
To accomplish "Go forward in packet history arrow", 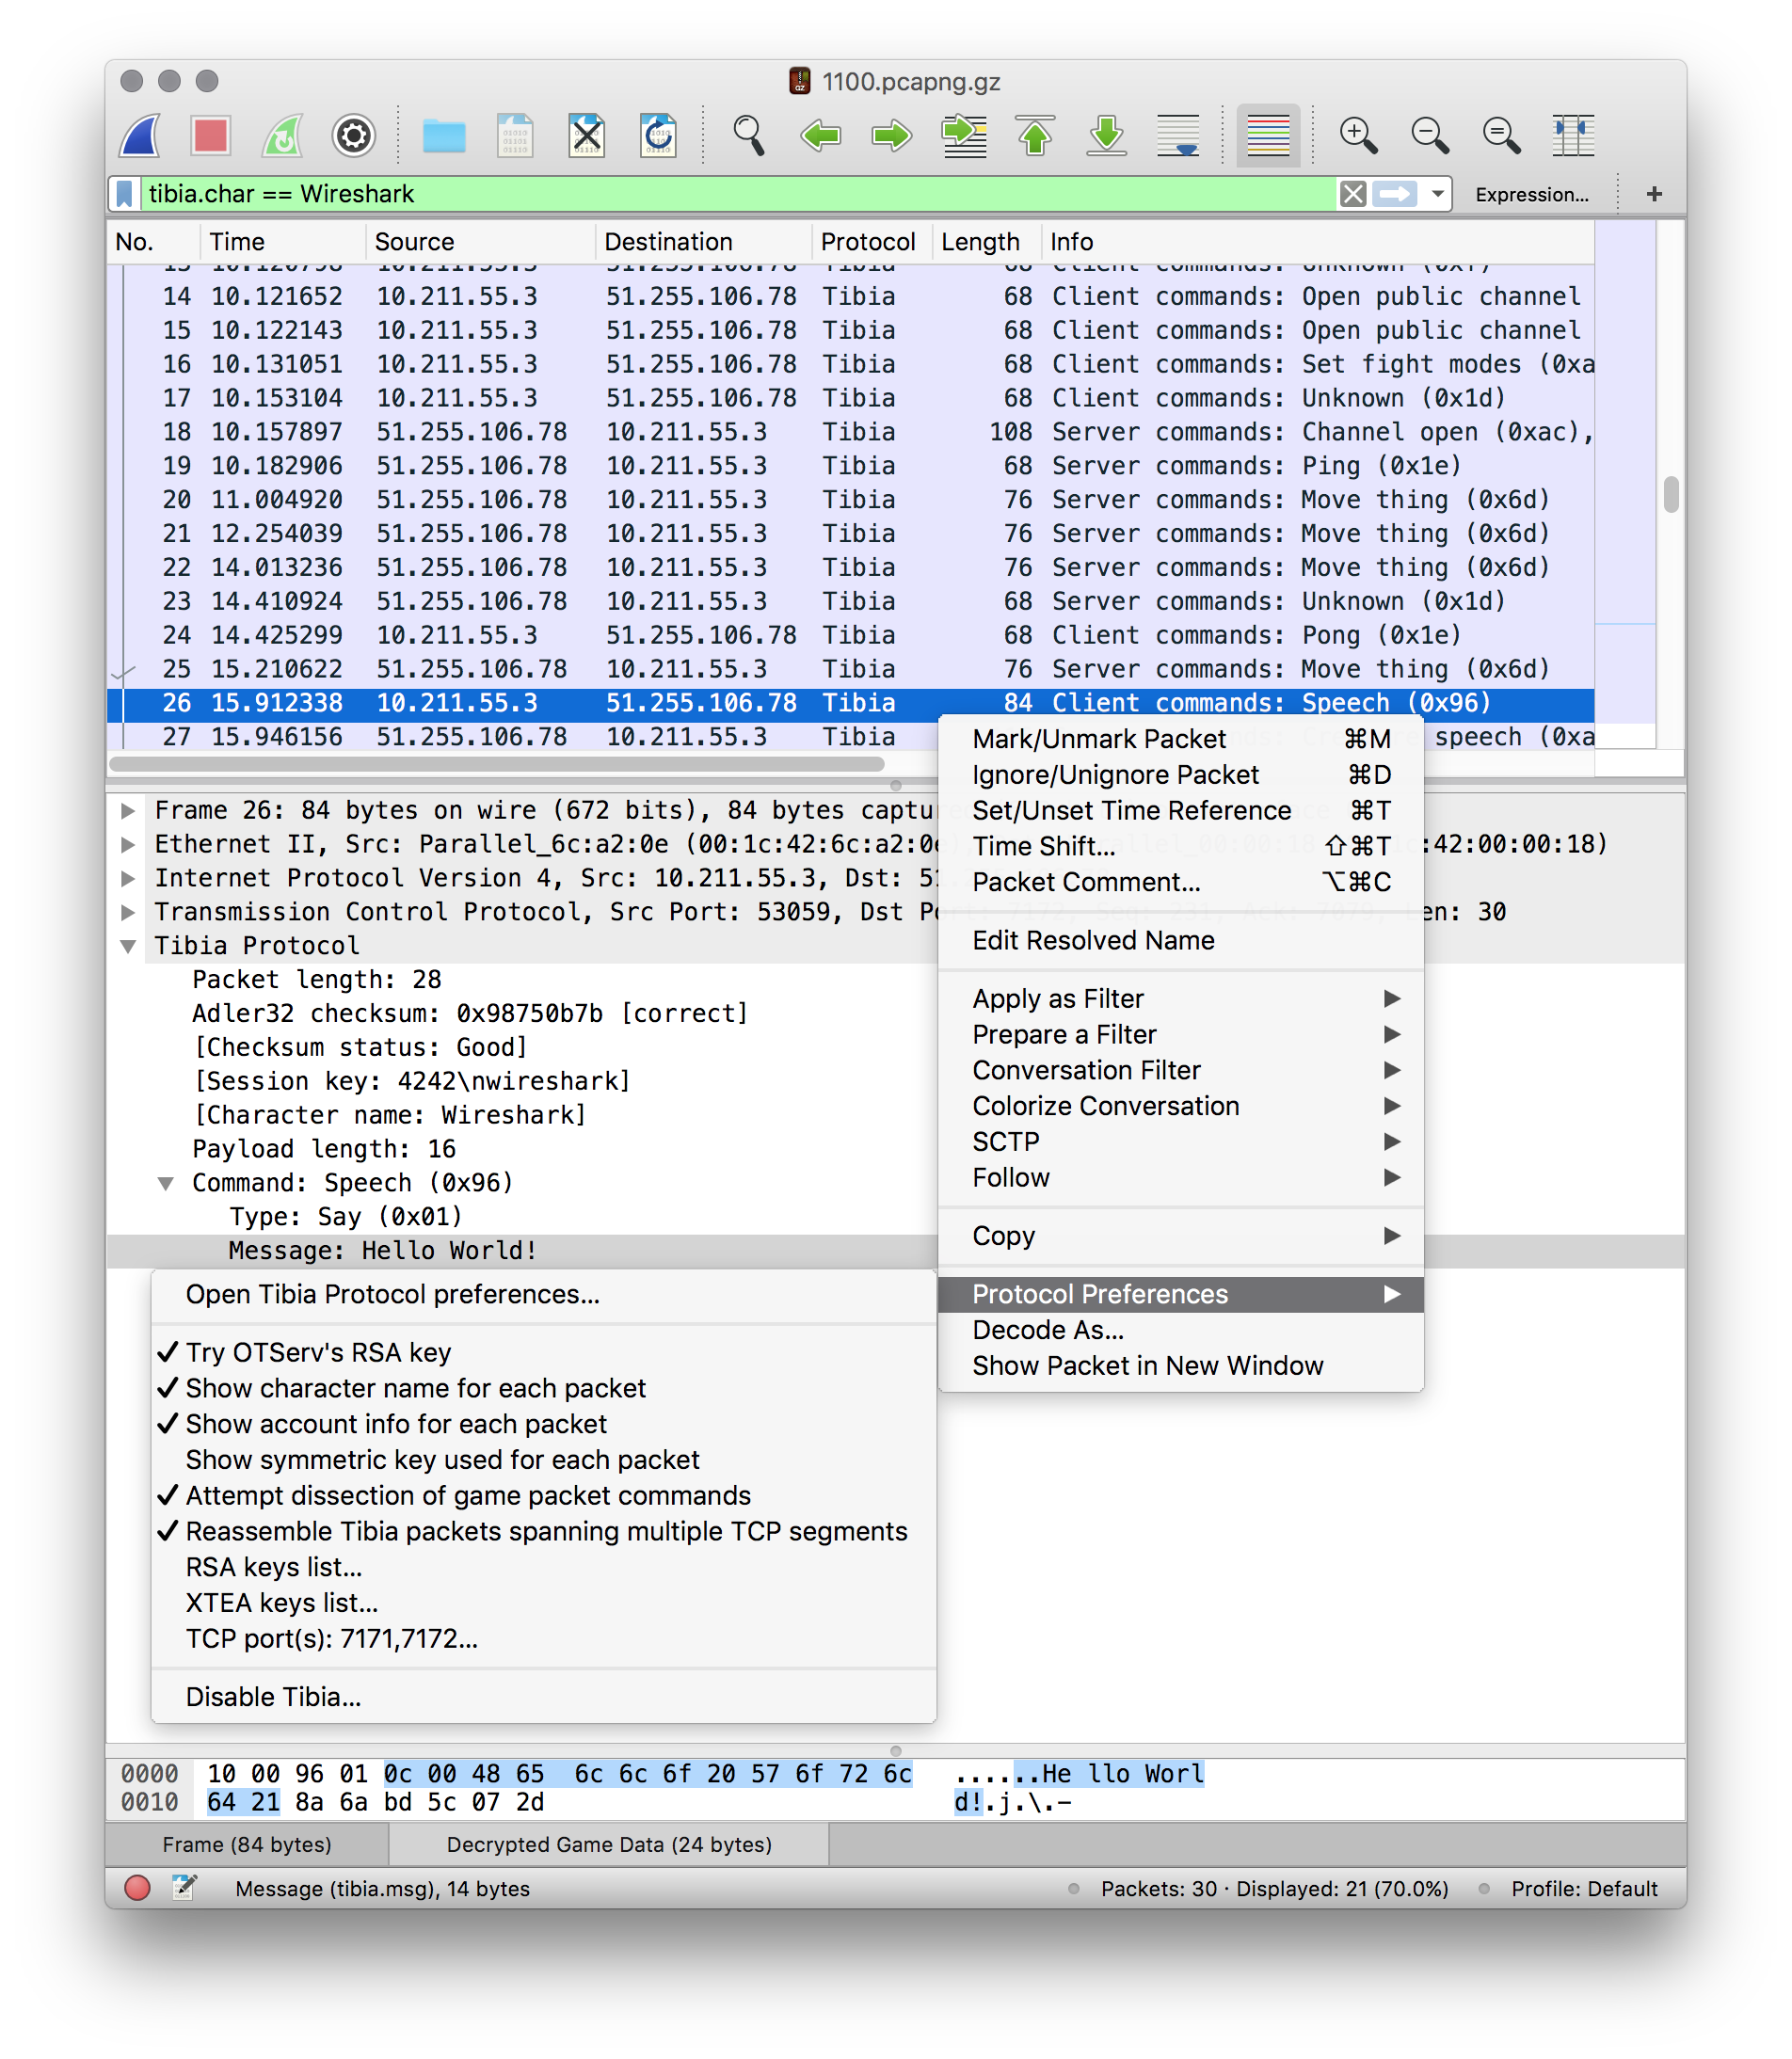I will pos(892,135).
